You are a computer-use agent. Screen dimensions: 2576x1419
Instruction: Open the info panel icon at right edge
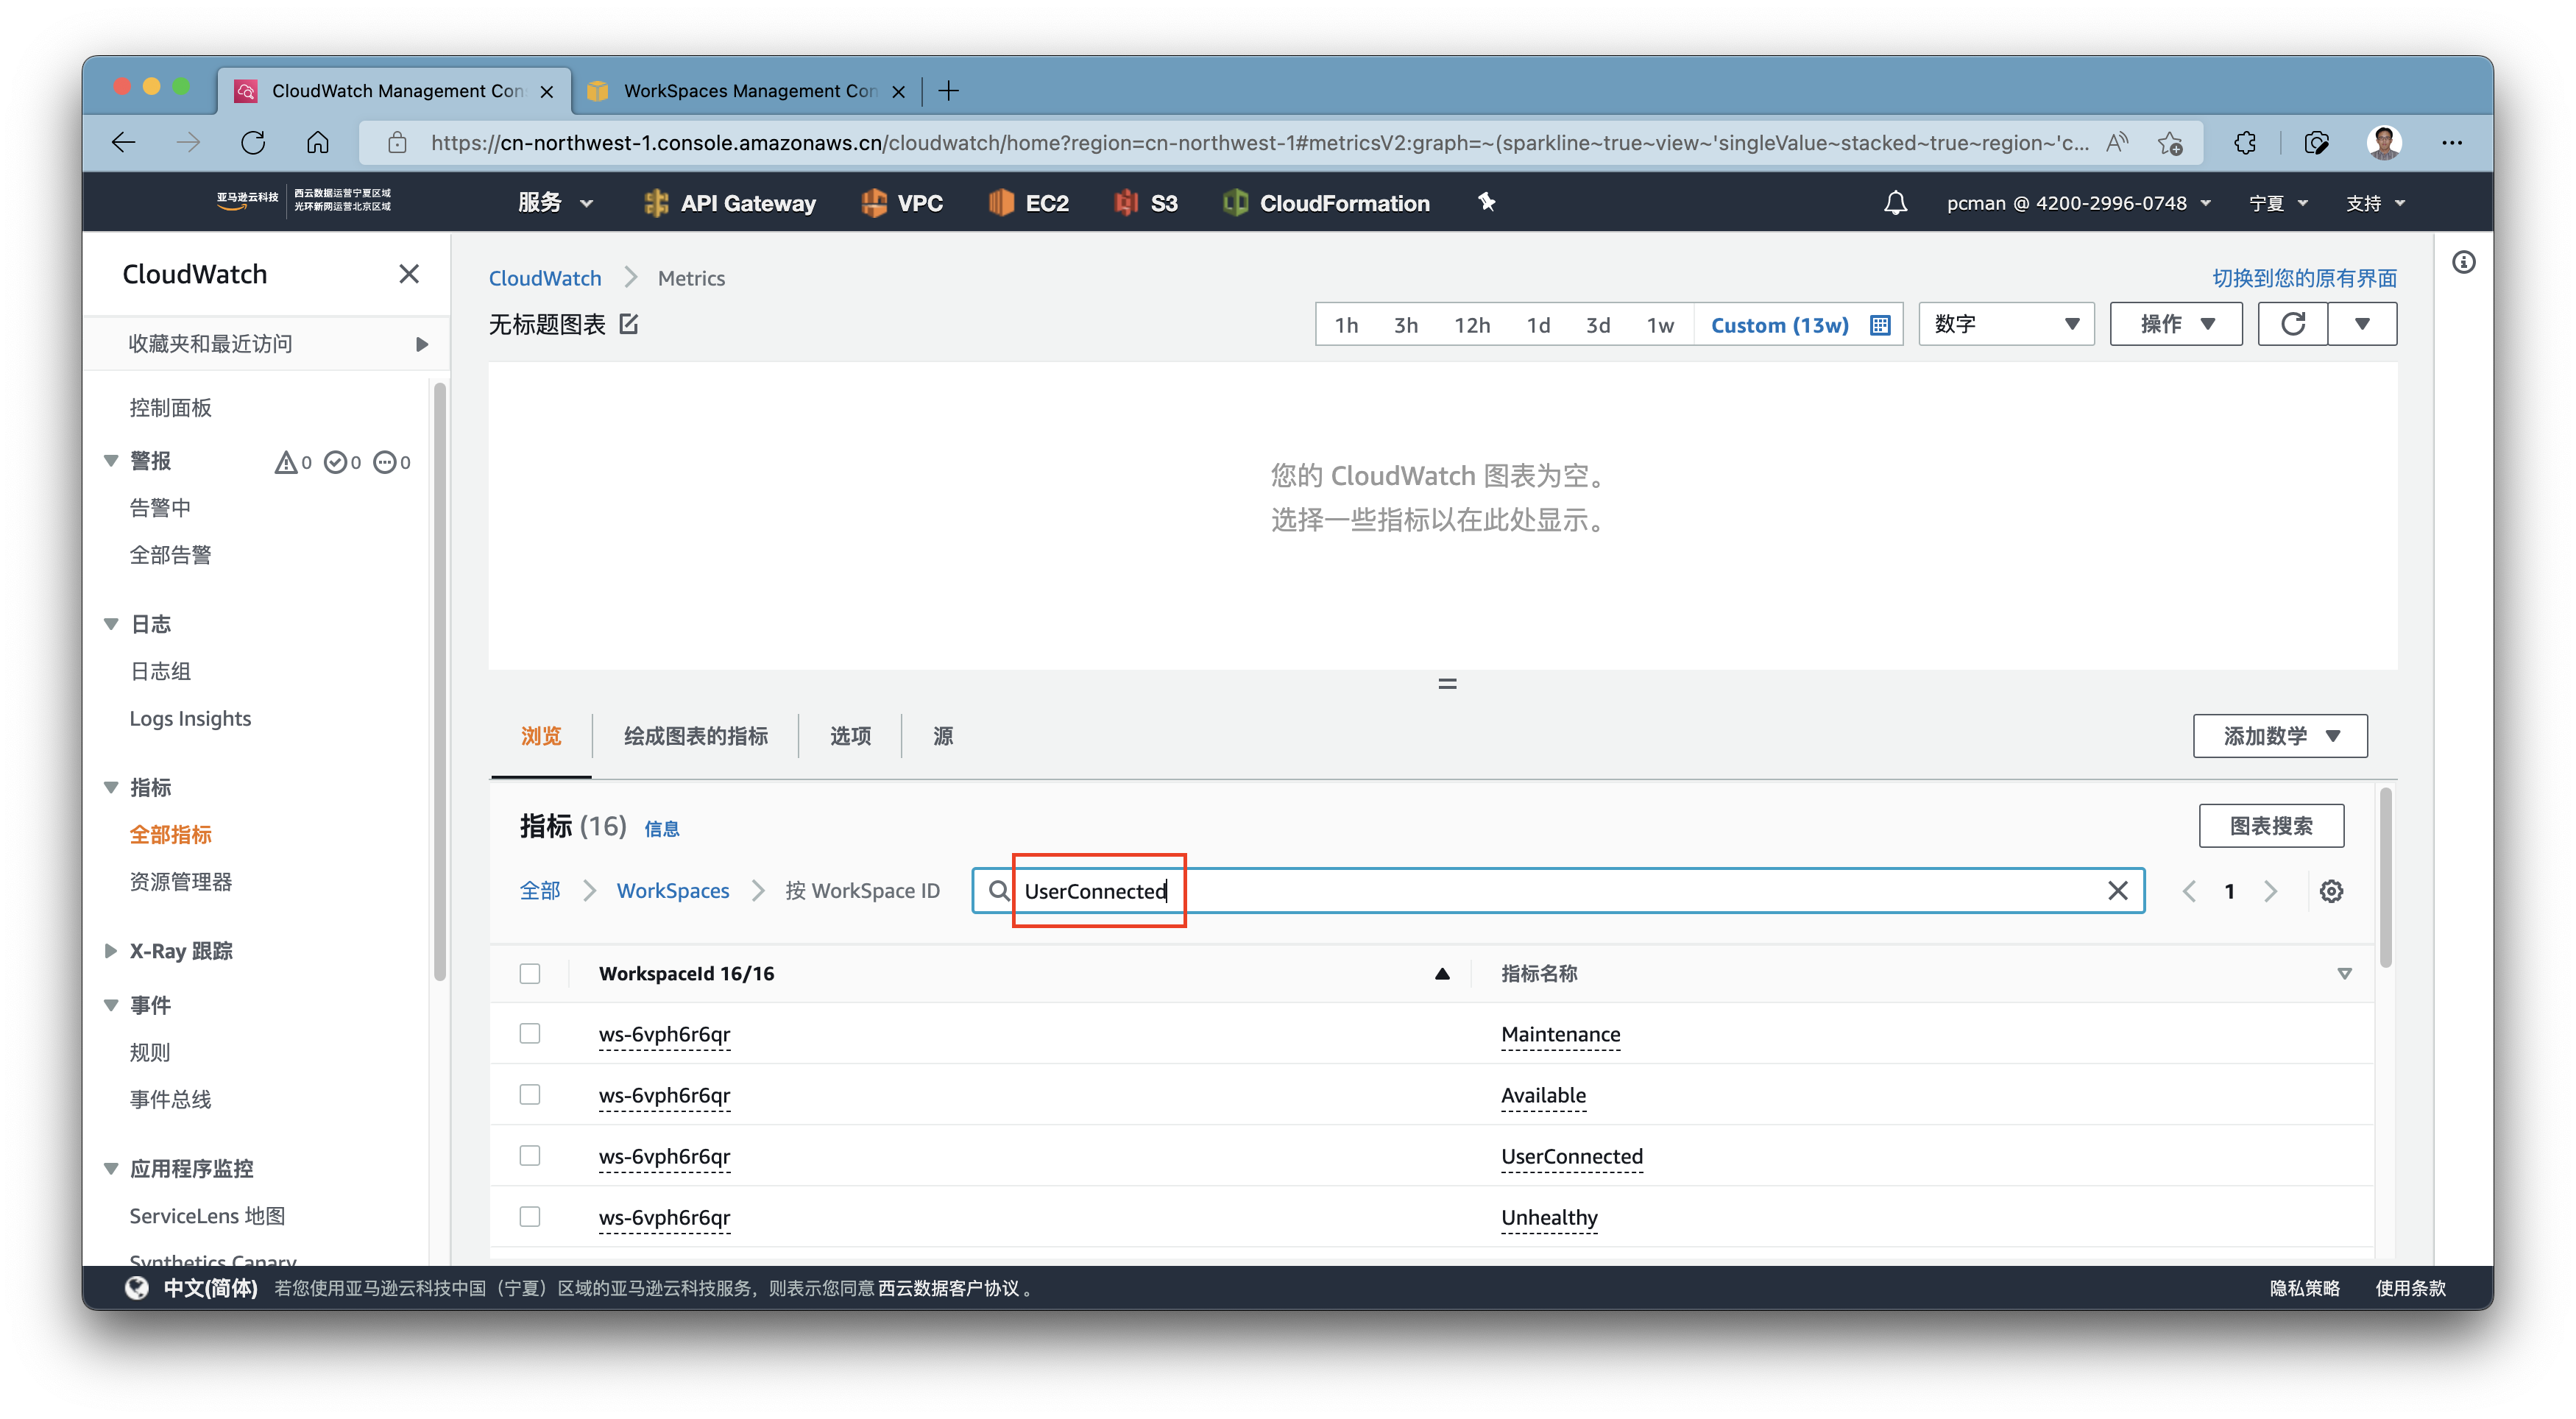tap(2464, 263)
